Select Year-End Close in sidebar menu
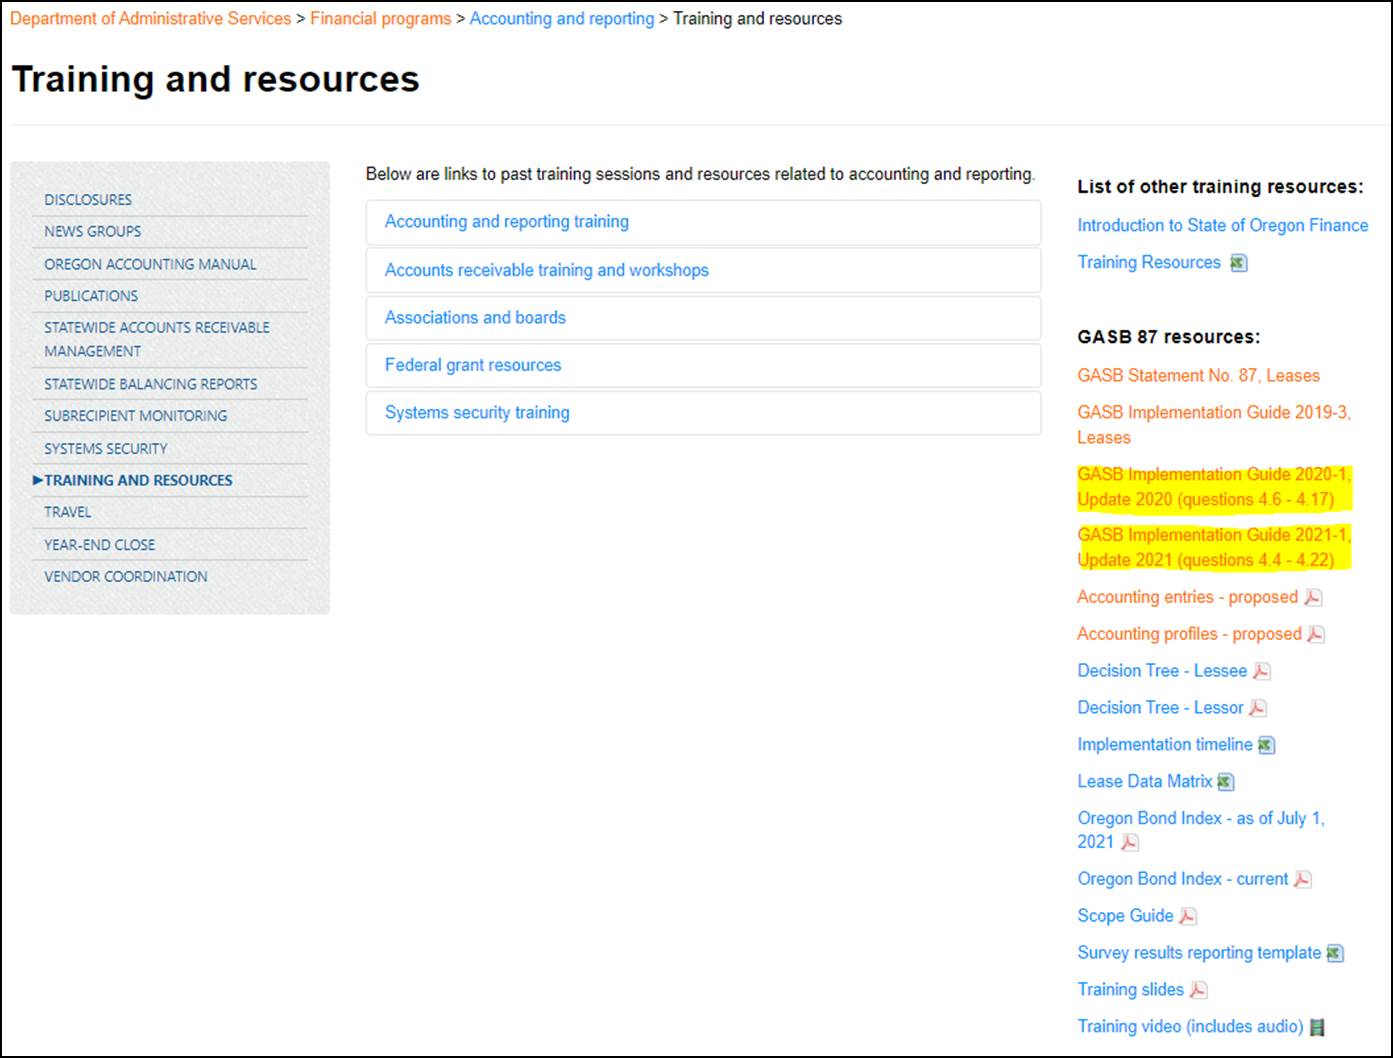 (x=99, y=545)
